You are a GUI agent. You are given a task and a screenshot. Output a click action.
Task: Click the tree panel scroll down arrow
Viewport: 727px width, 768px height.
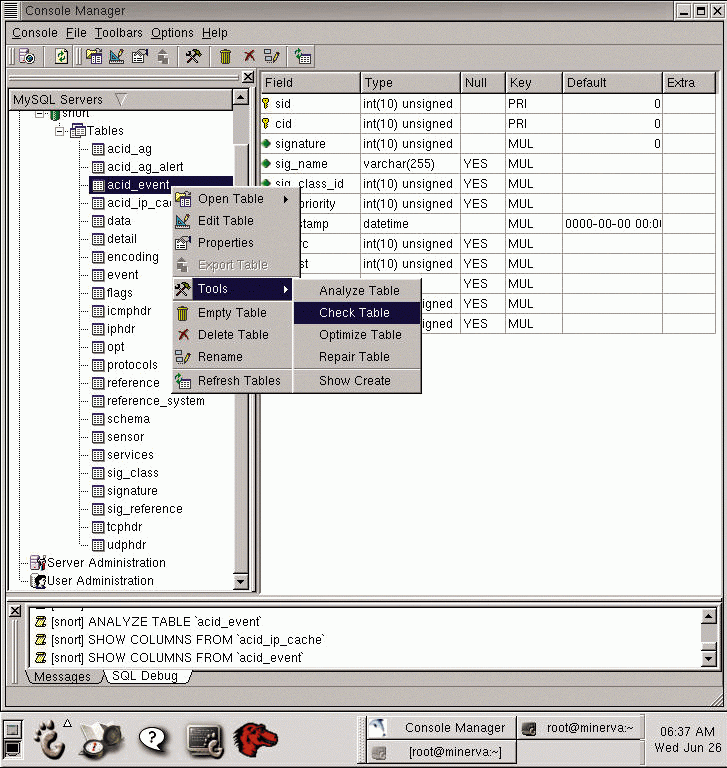pyautogui.click(x=240, y=581)
